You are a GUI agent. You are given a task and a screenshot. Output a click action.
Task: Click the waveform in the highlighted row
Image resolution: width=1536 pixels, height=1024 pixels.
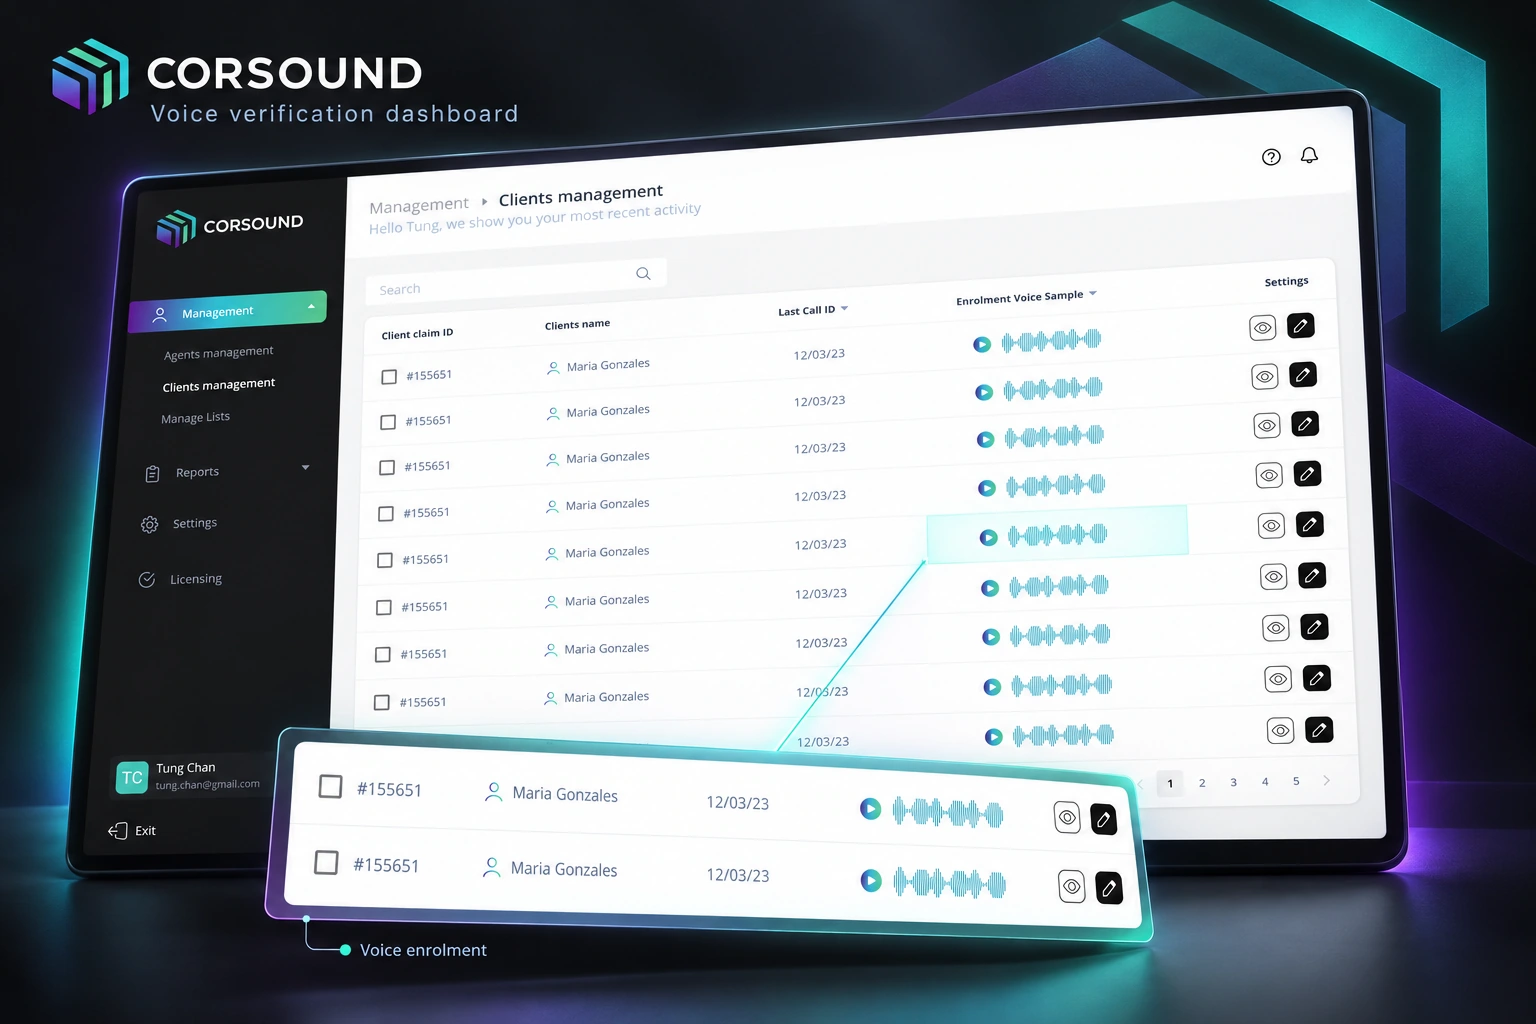click(1058, 535)
